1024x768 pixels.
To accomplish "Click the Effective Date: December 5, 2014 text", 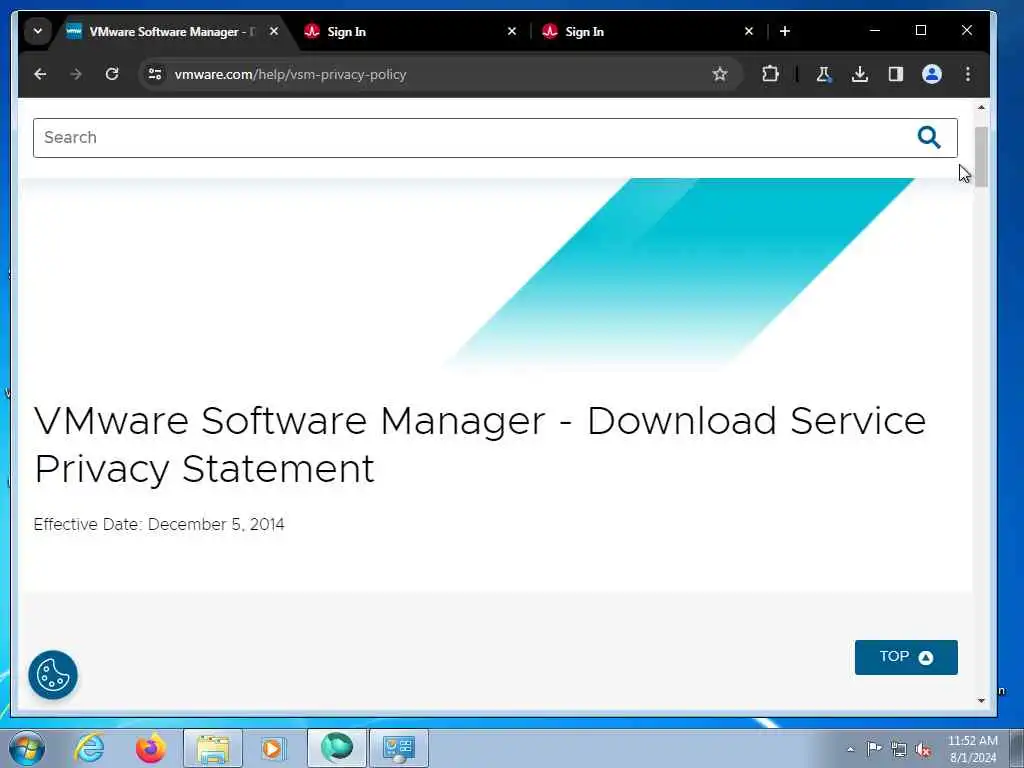I will (159, 524).
